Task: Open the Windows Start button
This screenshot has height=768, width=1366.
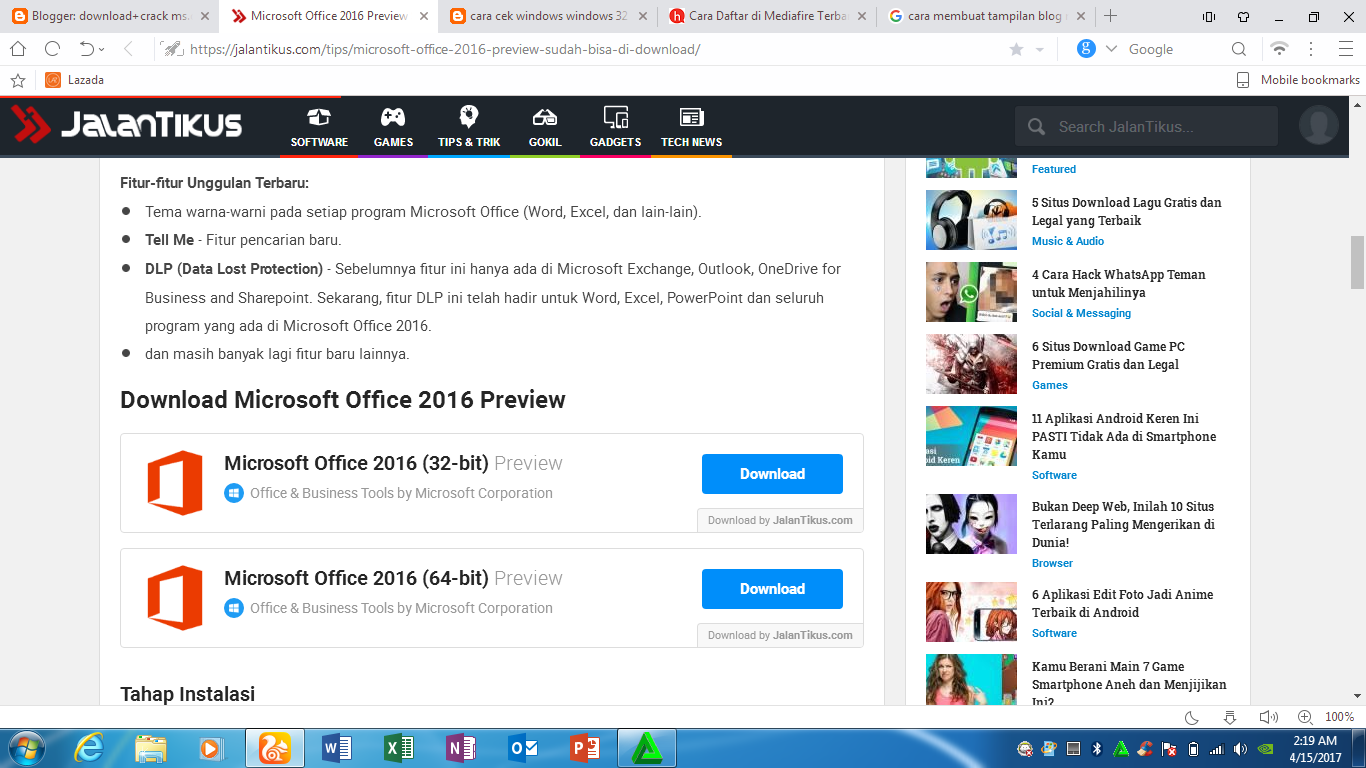Action: point(25,748)
